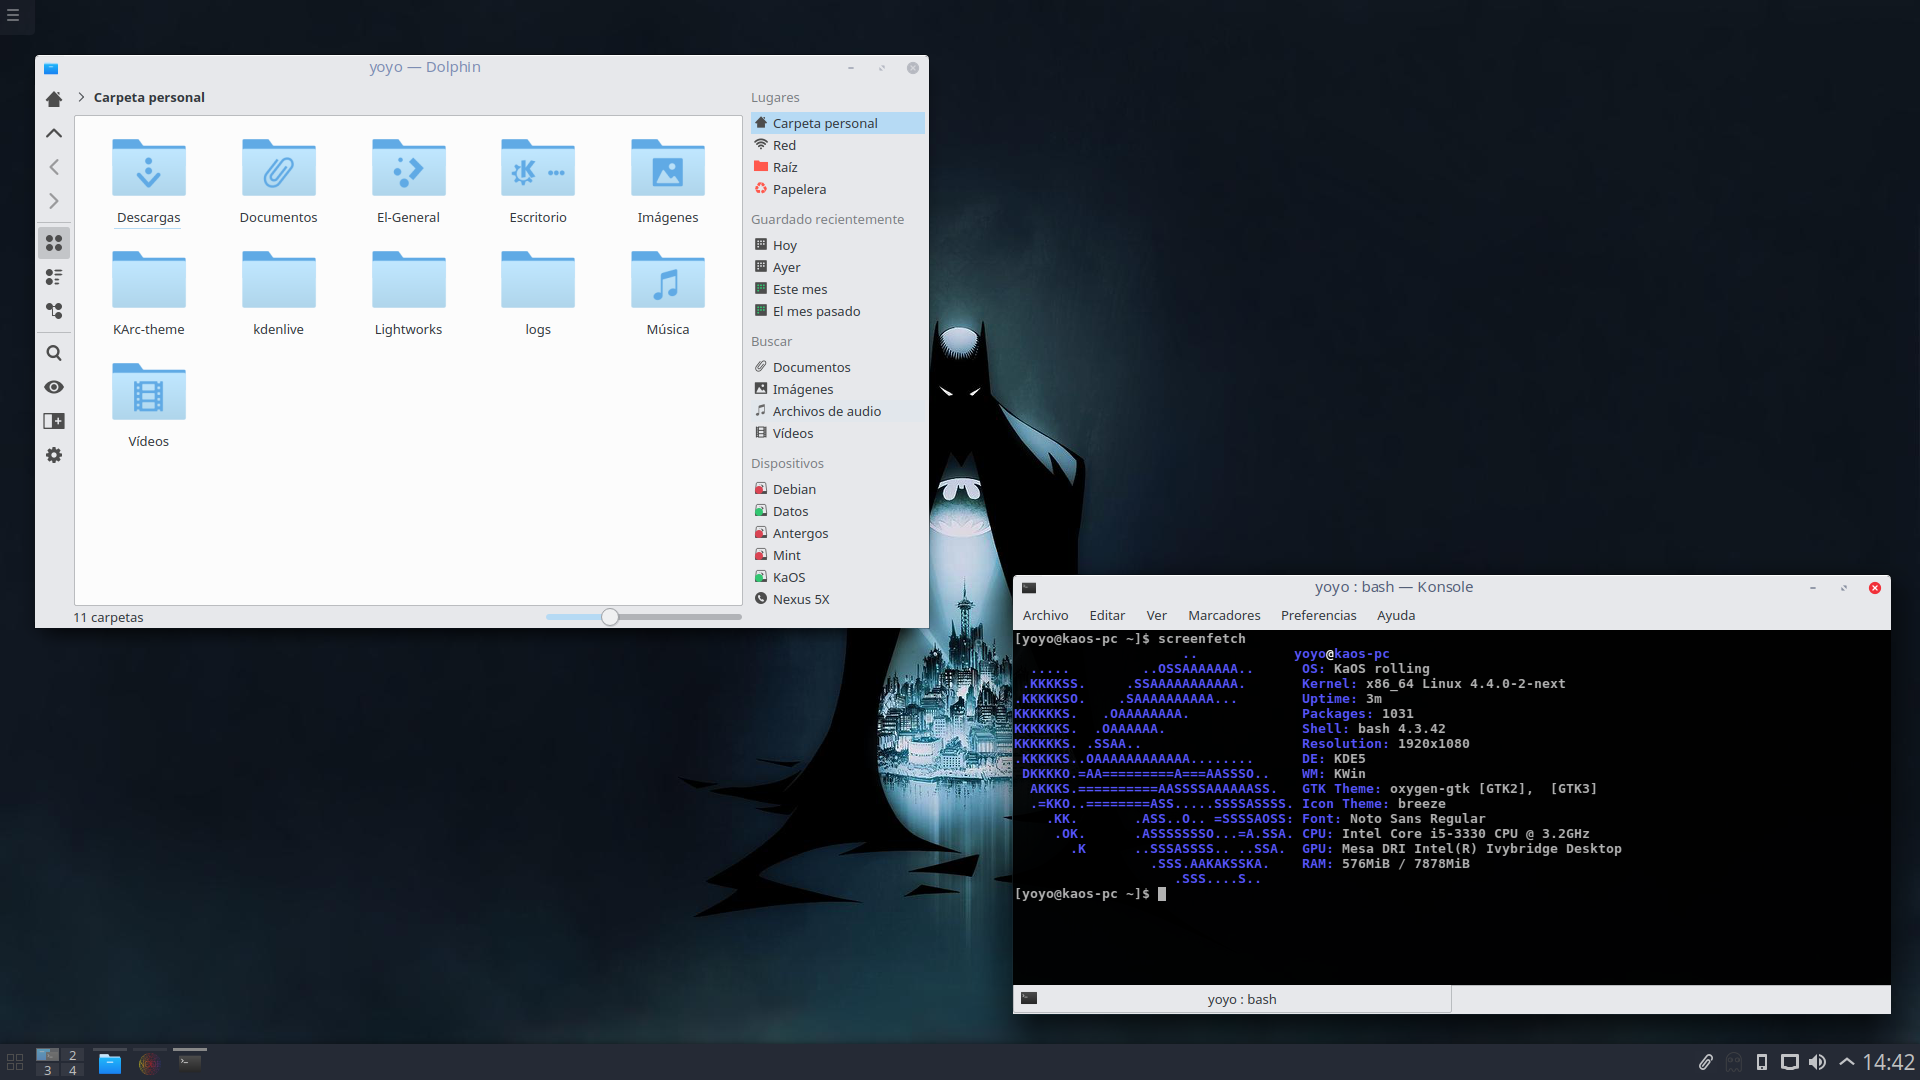Search Imágenes in Buscar section
The height and width of the screenshot is (1080, 1920).
(838, 389)
